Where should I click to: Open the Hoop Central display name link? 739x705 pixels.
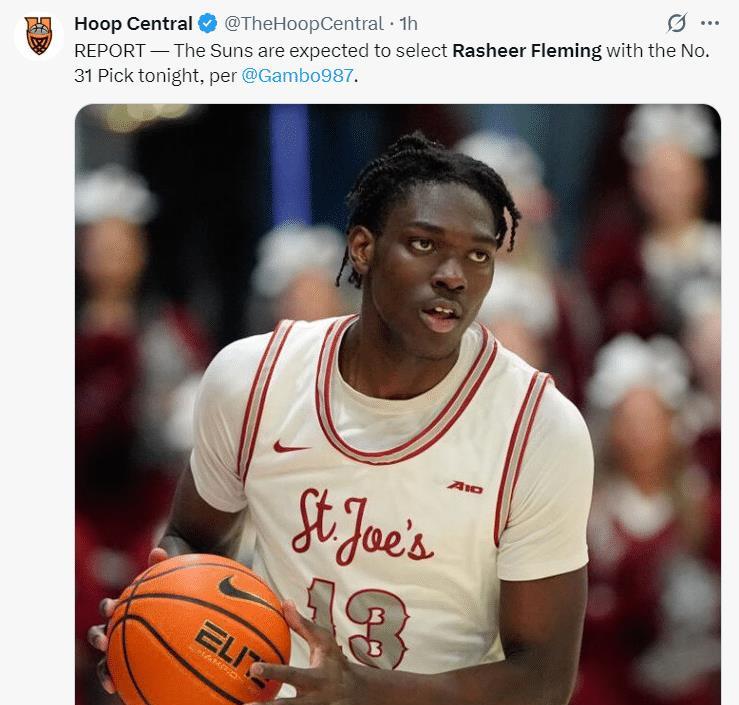pos(133,24)
